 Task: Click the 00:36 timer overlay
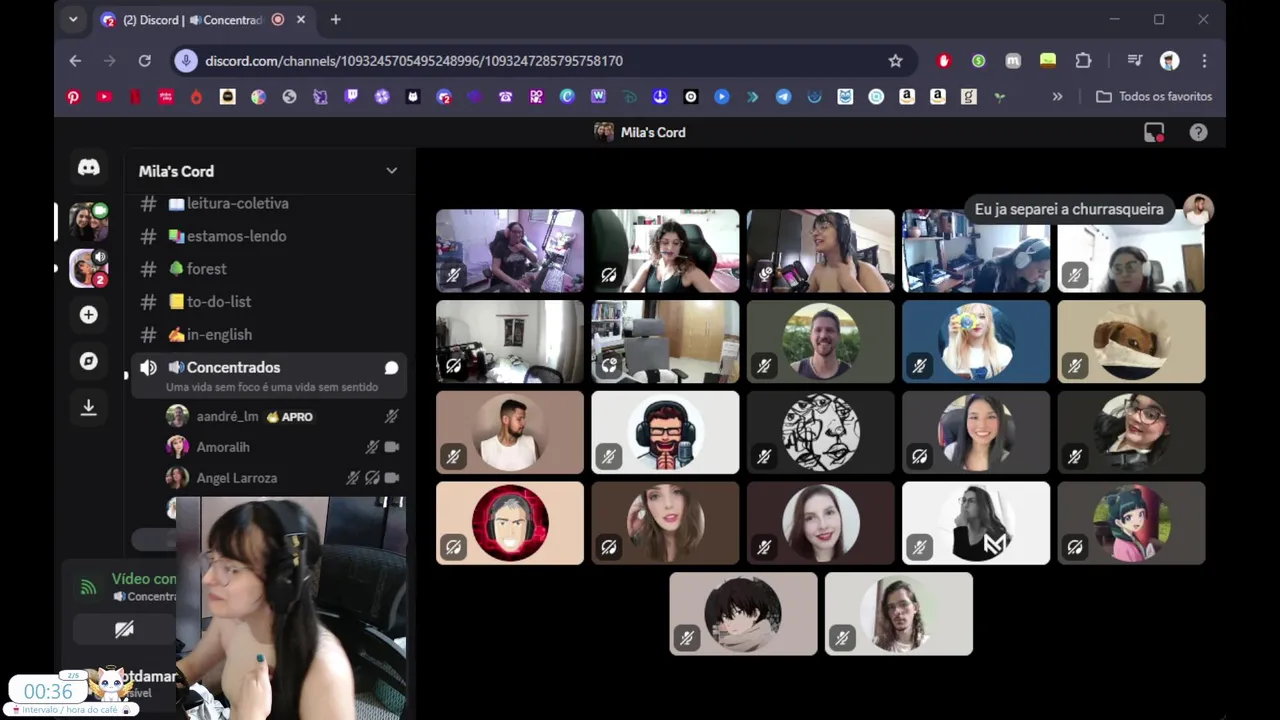point(48,692)
